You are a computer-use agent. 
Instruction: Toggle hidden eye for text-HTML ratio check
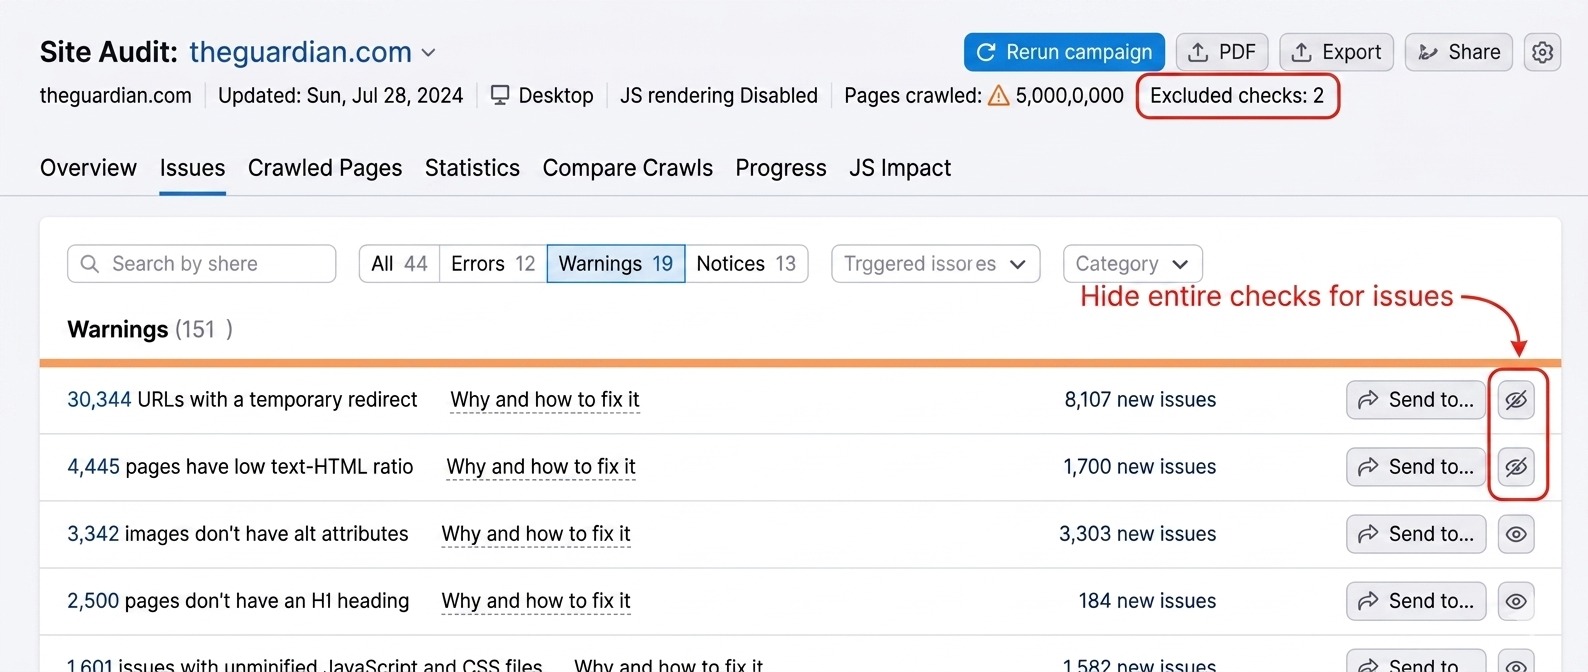1516,467
